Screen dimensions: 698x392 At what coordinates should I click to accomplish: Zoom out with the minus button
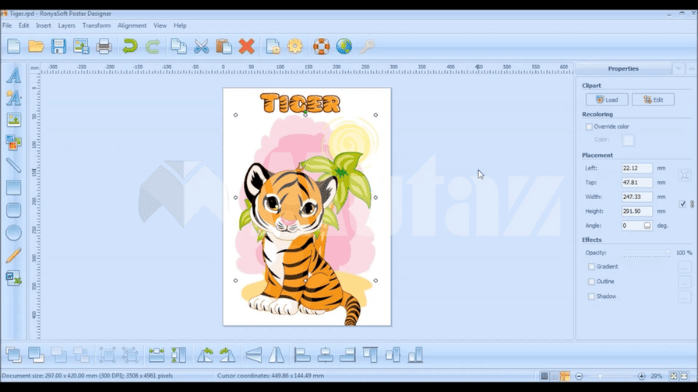pos(579,376)
